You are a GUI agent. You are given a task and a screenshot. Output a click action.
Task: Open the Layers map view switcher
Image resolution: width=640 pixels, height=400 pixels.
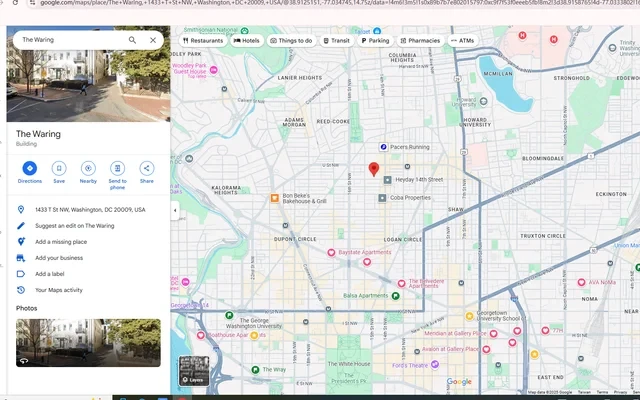pyautogui.click(x=194, y=371)
